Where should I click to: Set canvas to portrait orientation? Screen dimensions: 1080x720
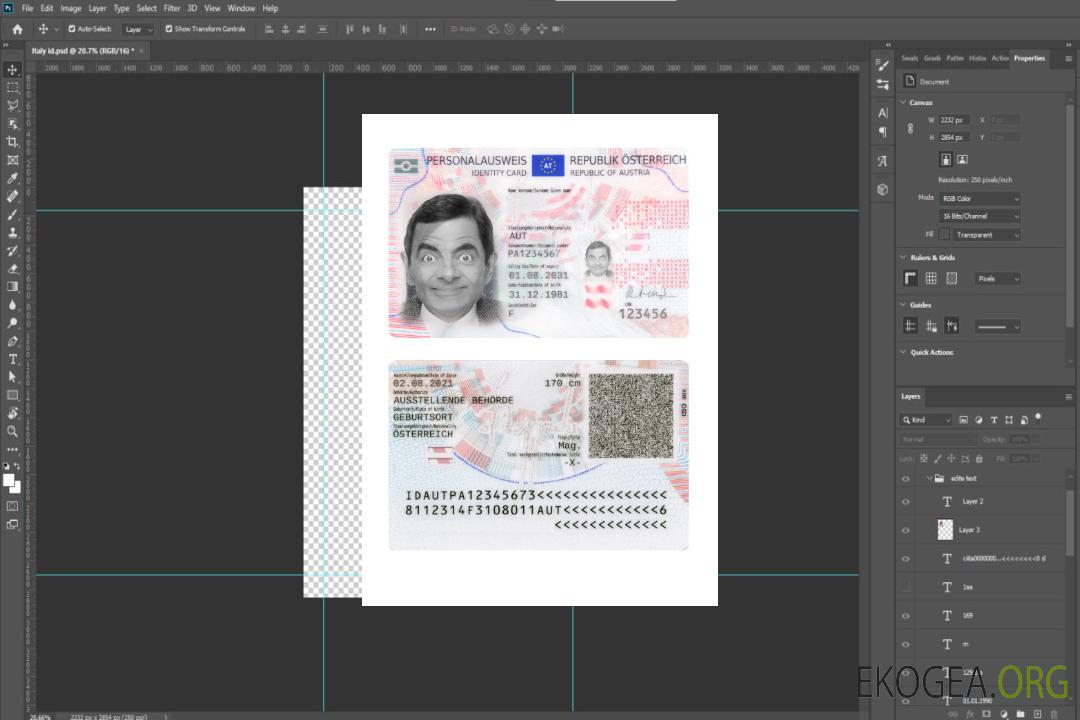[x=946, y=160]
